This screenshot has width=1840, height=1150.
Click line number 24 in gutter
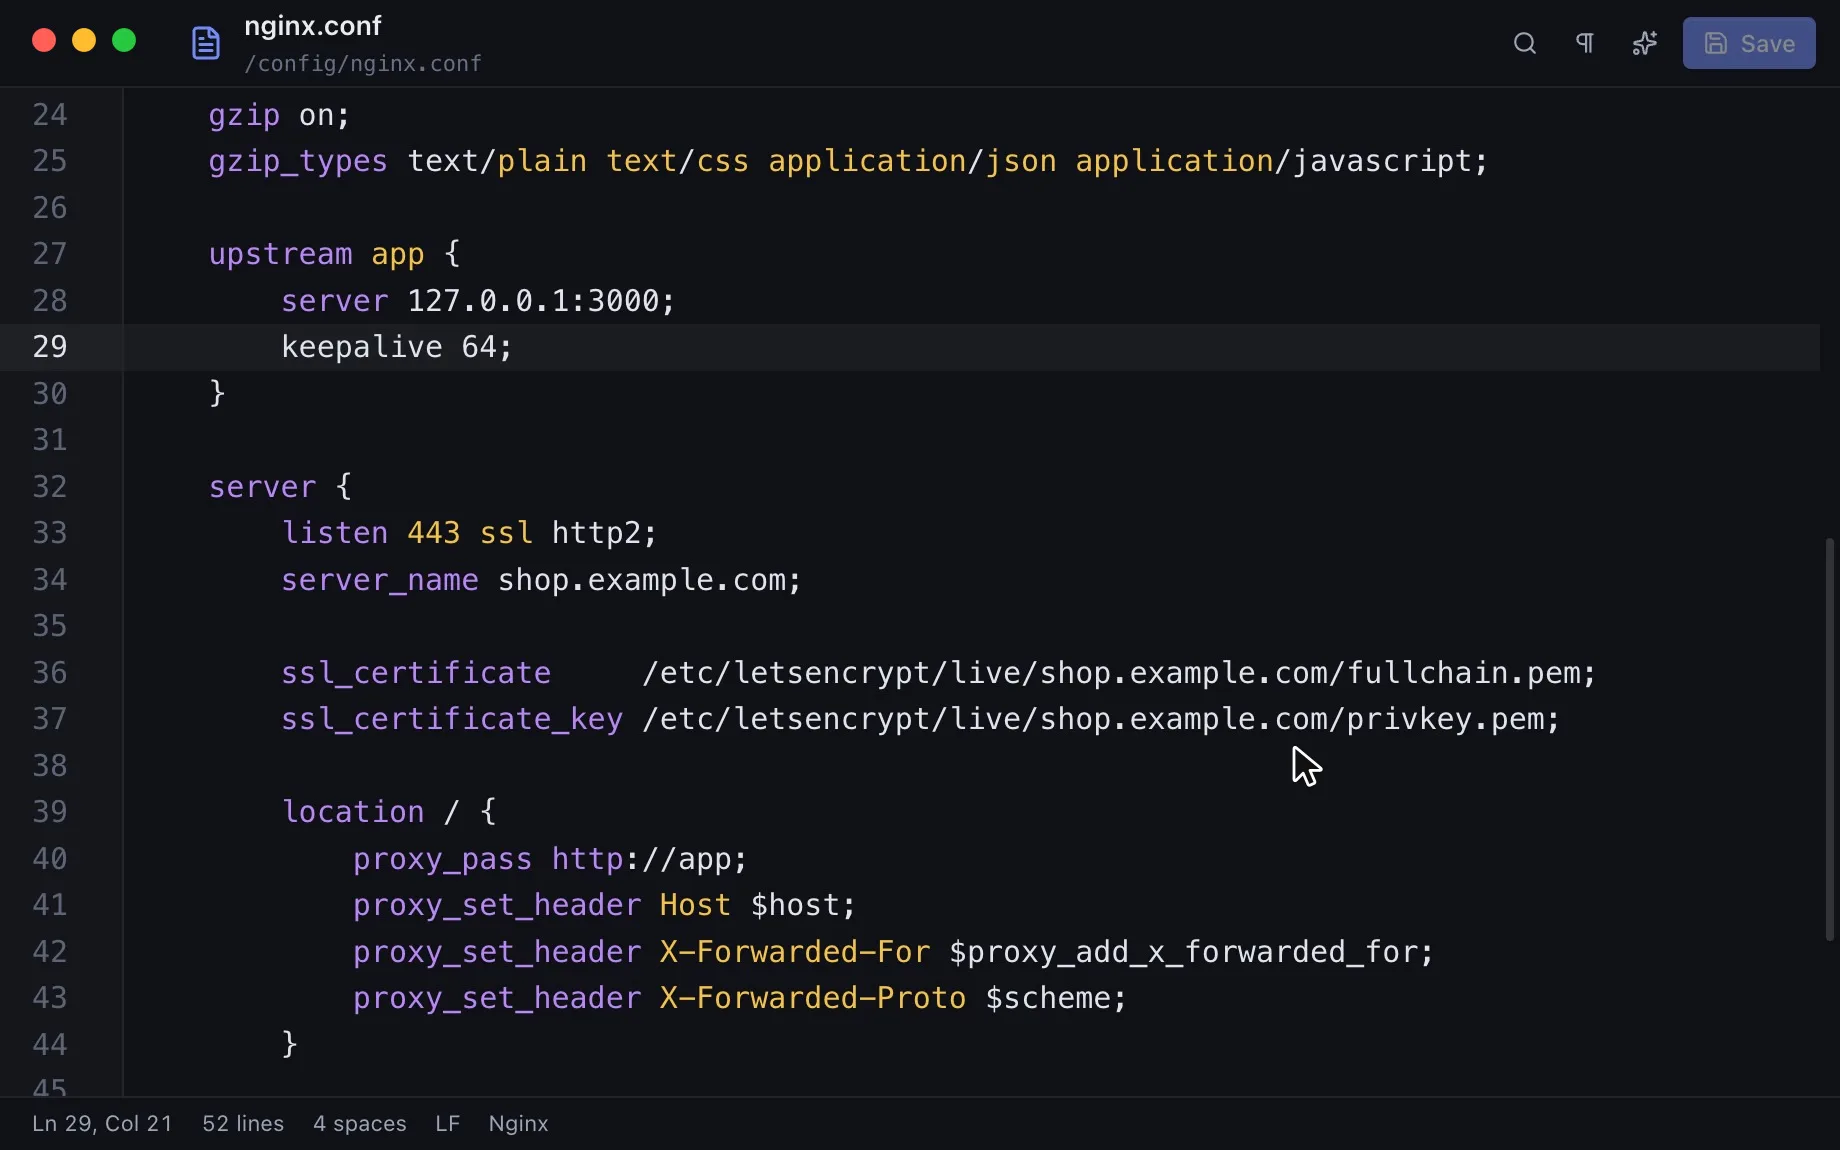pos(50,115)
